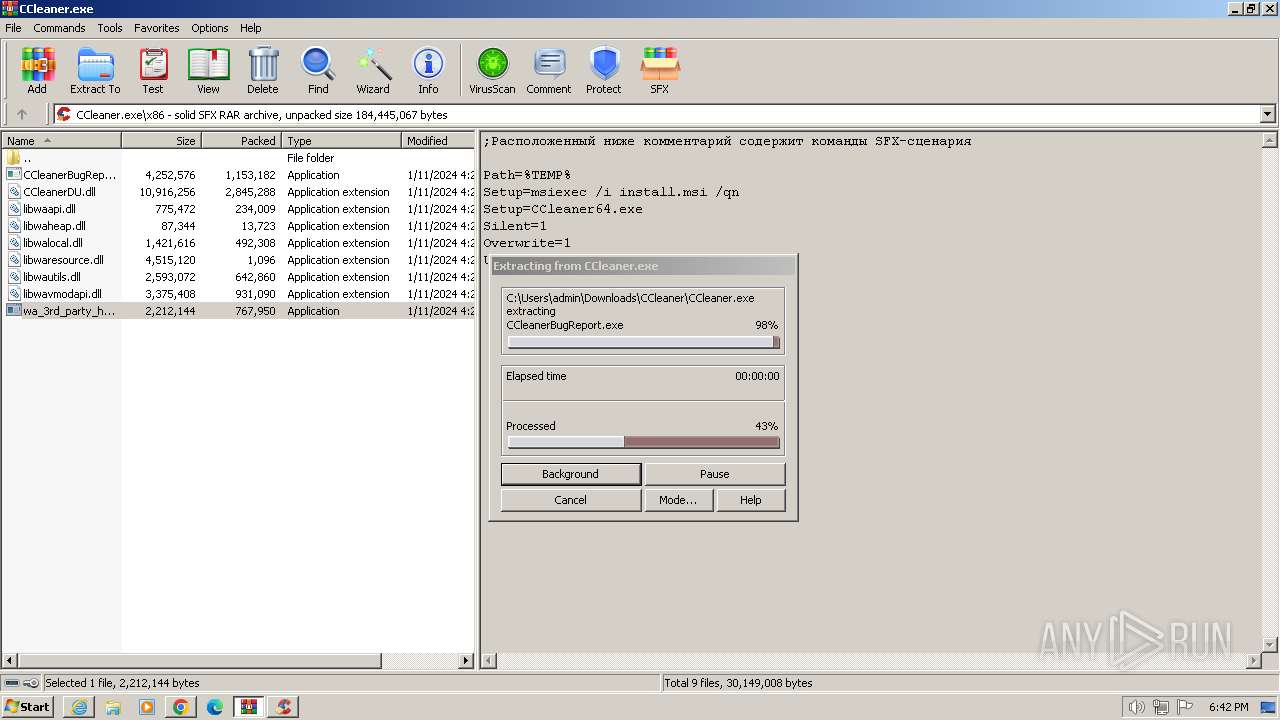The height and width of the screenshot is (720, 1280).
Task: Click CCleaner icon in address bar
Action: (64, 114)
